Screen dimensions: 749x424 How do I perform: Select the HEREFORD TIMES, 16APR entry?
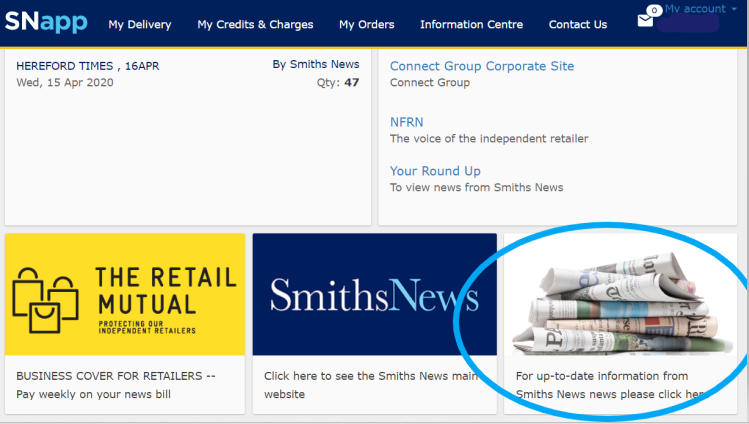pos(88,66)
